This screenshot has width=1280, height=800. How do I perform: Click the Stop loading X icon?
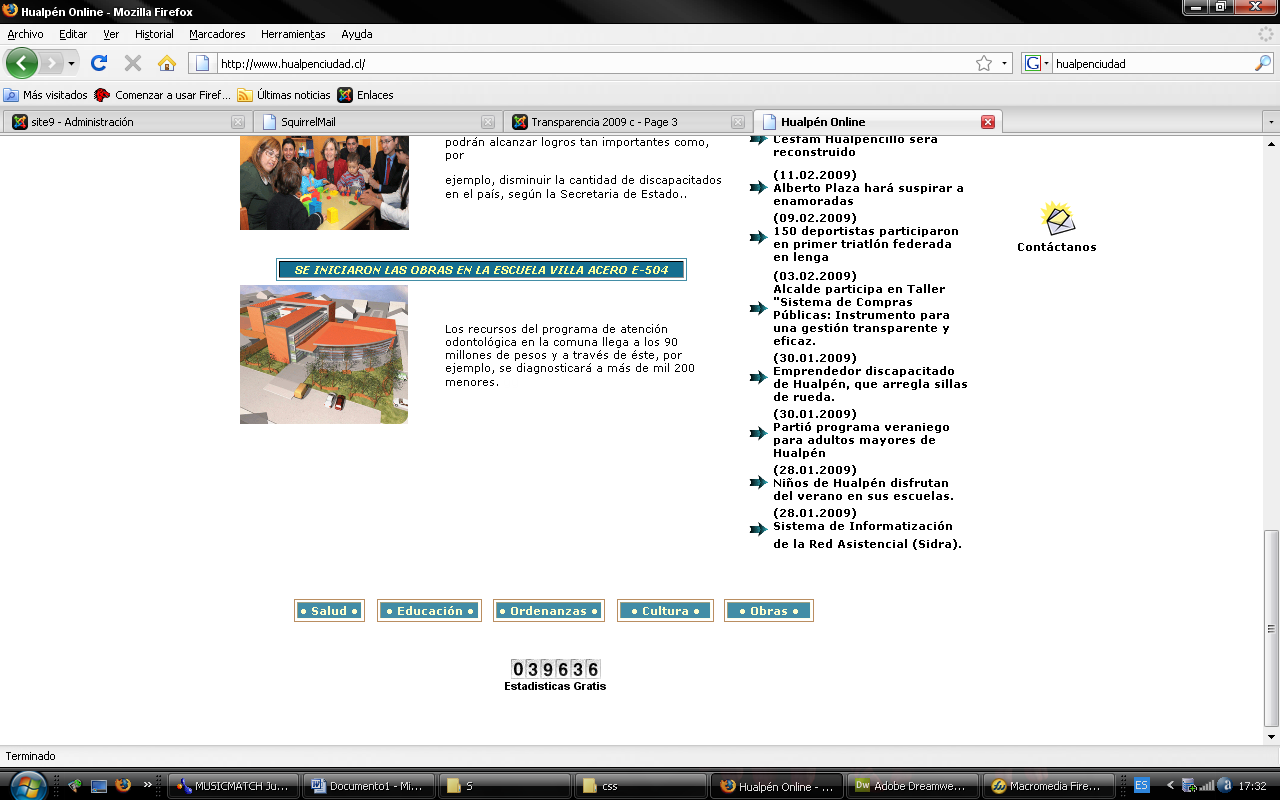click(132, 63)
